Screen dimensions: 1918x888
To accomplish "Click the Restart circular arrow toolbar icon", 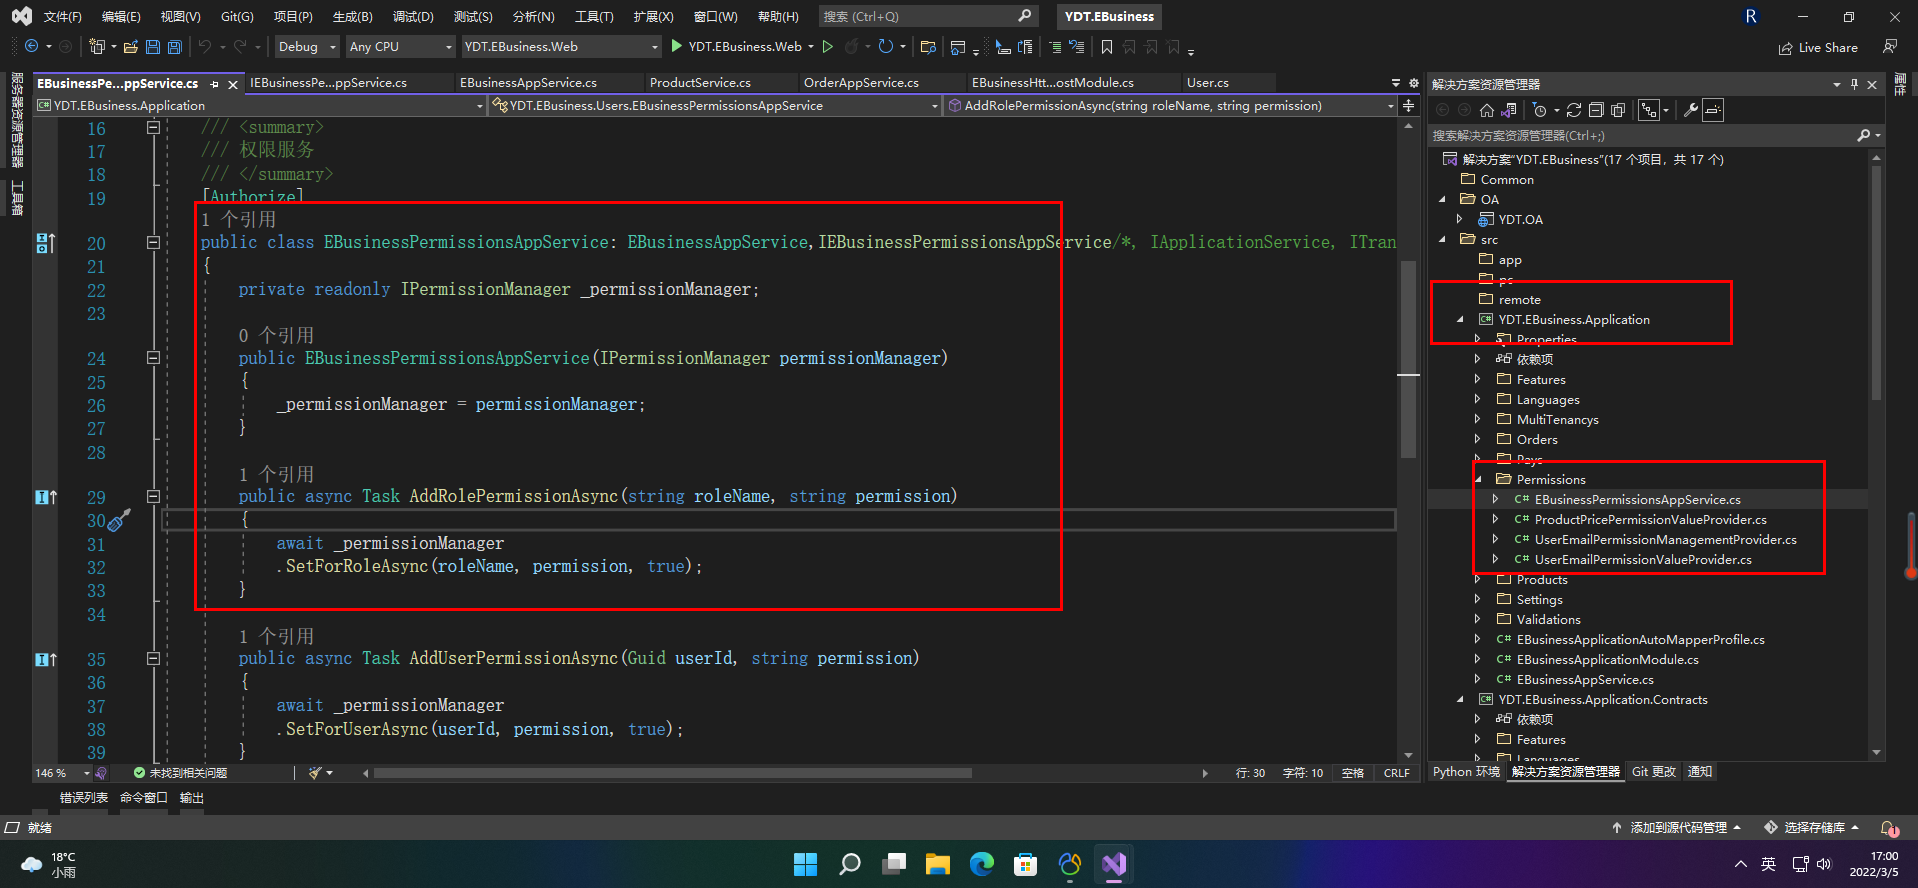I will [886, 47].
